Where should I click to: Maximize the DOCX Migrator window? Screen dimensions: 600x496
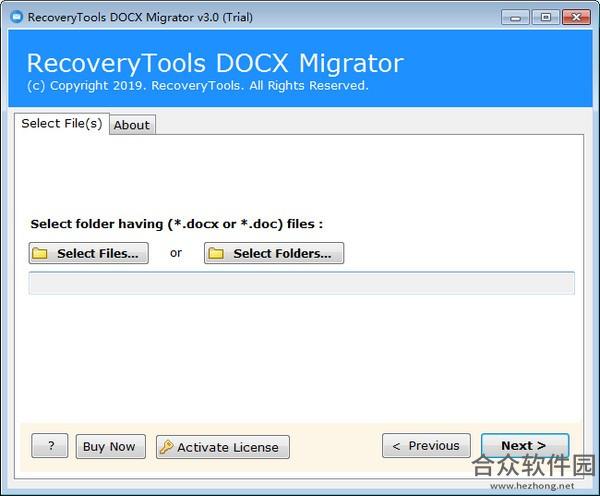tap(546, 18)
